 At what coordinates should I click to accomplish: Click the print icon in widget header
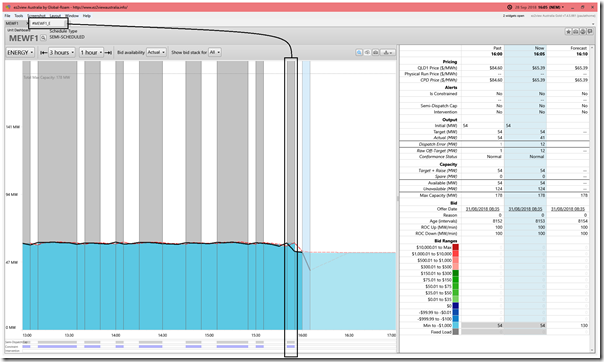tap(575, 32)
